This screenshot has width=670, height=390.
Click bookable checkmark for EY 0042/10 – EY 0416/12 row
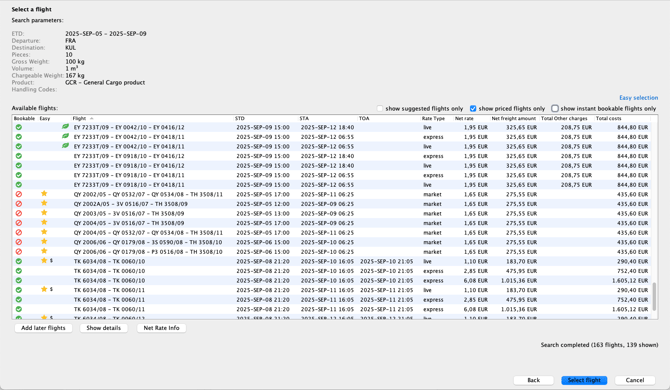(18, 127)
